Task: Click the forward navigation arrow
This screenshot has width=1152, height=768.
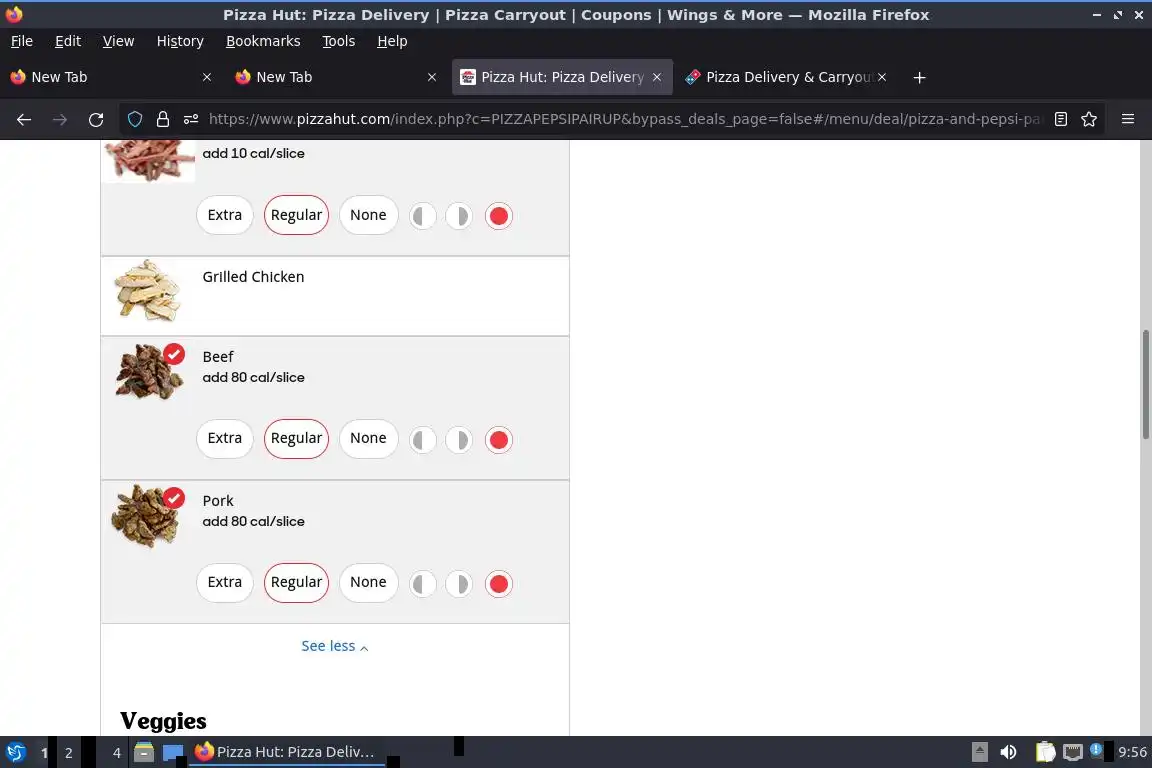Action: tap(60, 119)
